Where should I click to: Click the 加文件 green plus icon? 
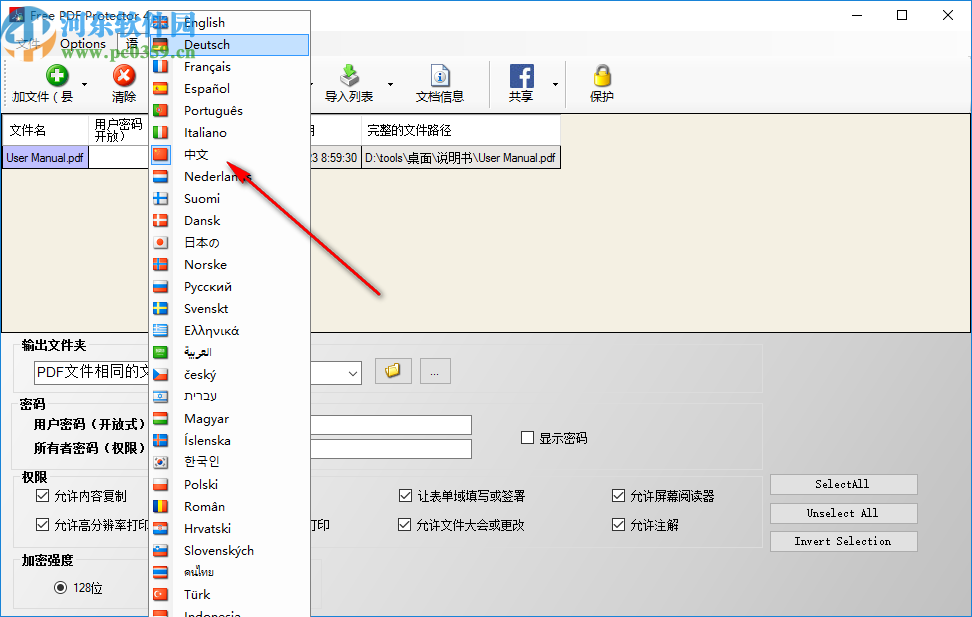click(x=56, y=73)
